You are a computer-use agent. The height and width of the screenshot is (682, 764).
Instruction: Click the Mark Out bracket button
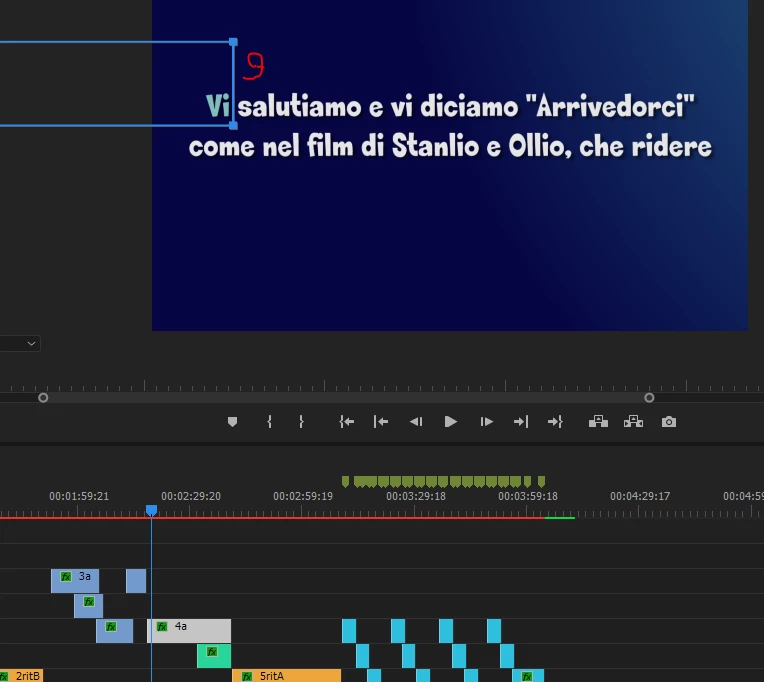pos(301,422)
